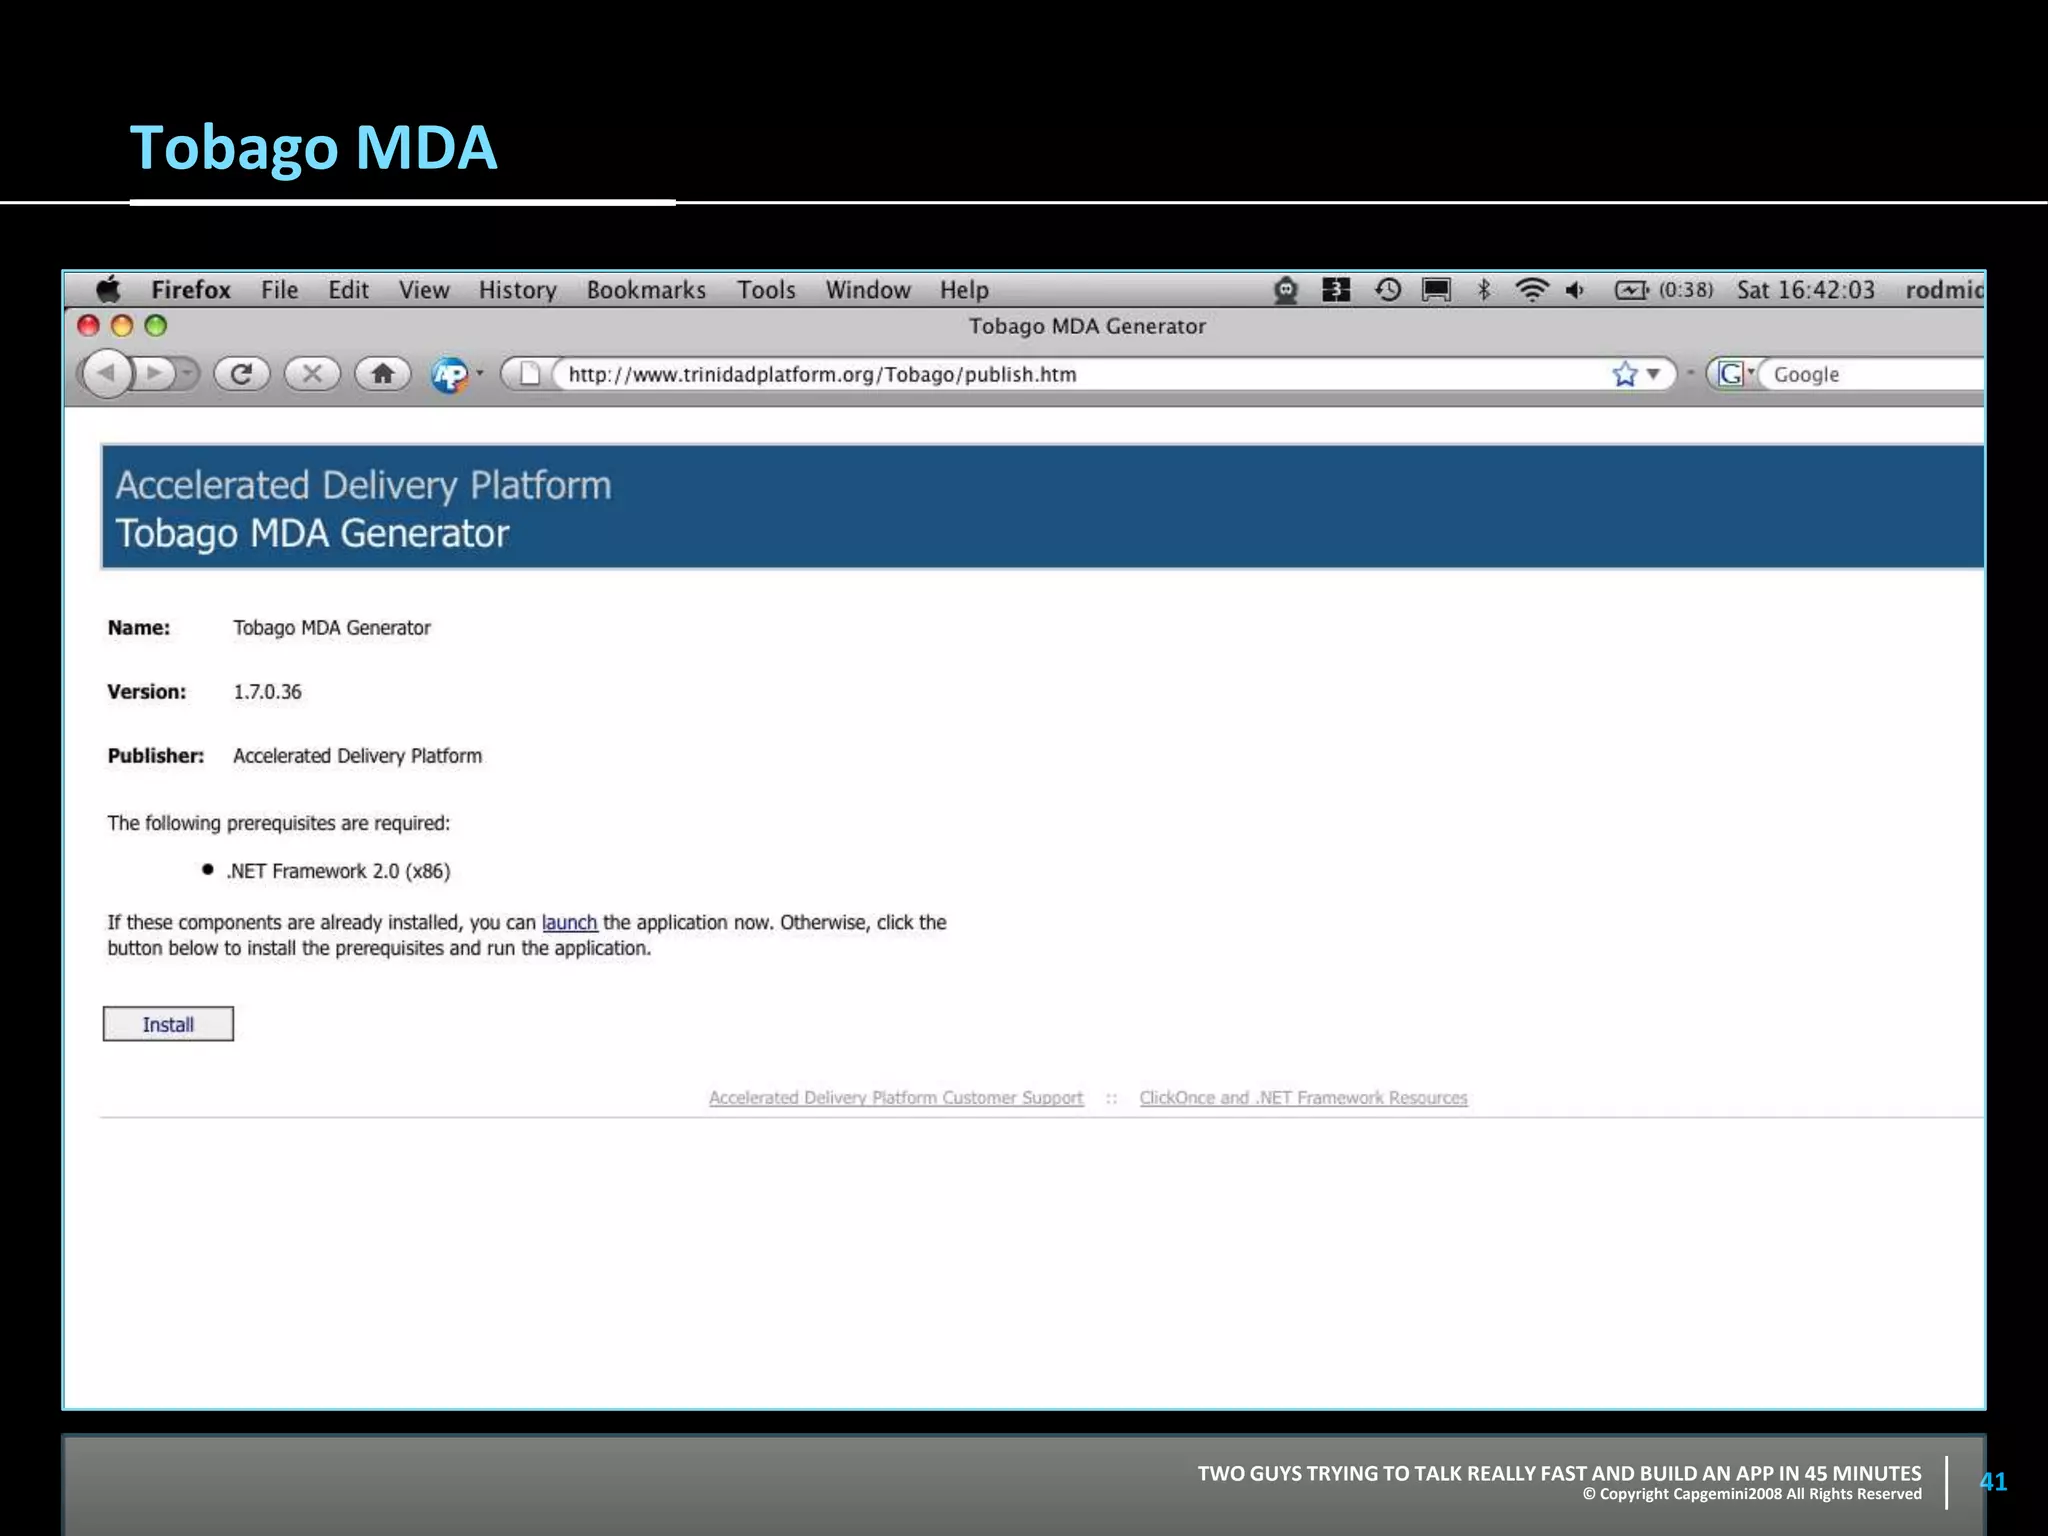Image resolution: width=2048 pixels, height=1536 pixels.
Task: Open the Bookmarks menu
Action: coord(646,290)
